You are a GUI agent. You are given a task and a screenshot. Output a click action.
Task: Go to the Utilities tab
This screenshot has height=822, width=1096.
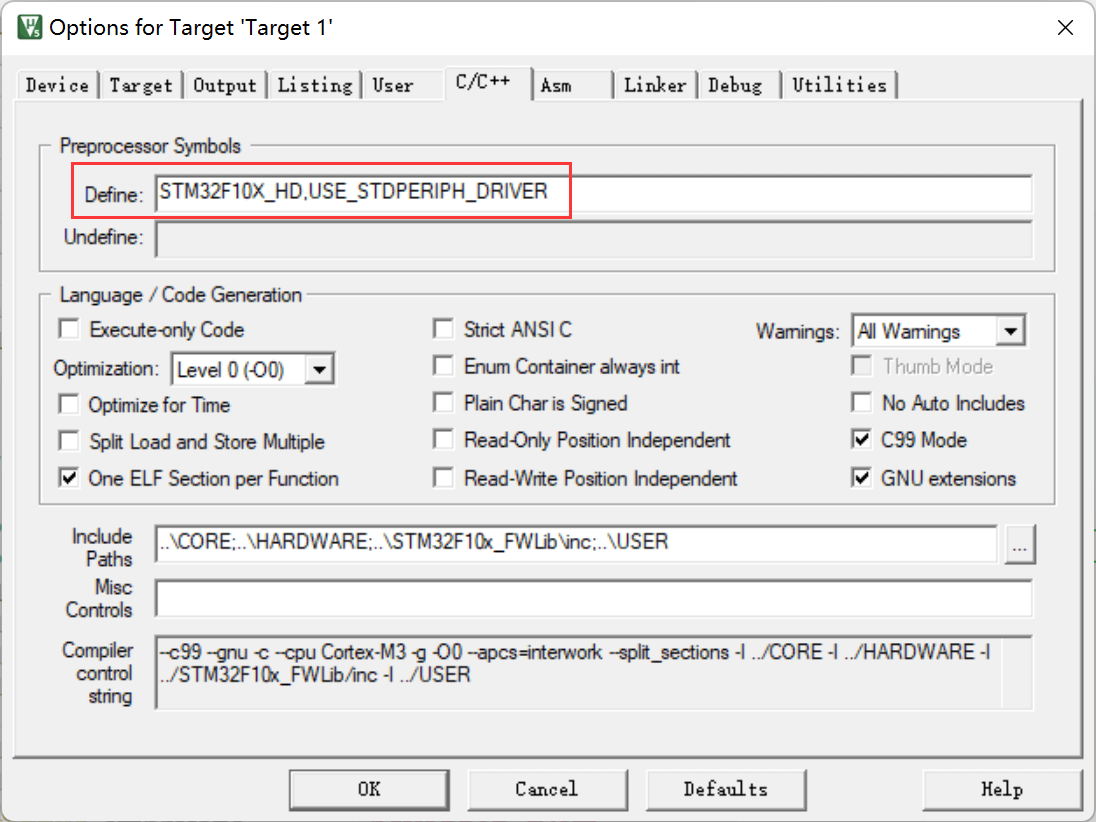click(839, 85)
